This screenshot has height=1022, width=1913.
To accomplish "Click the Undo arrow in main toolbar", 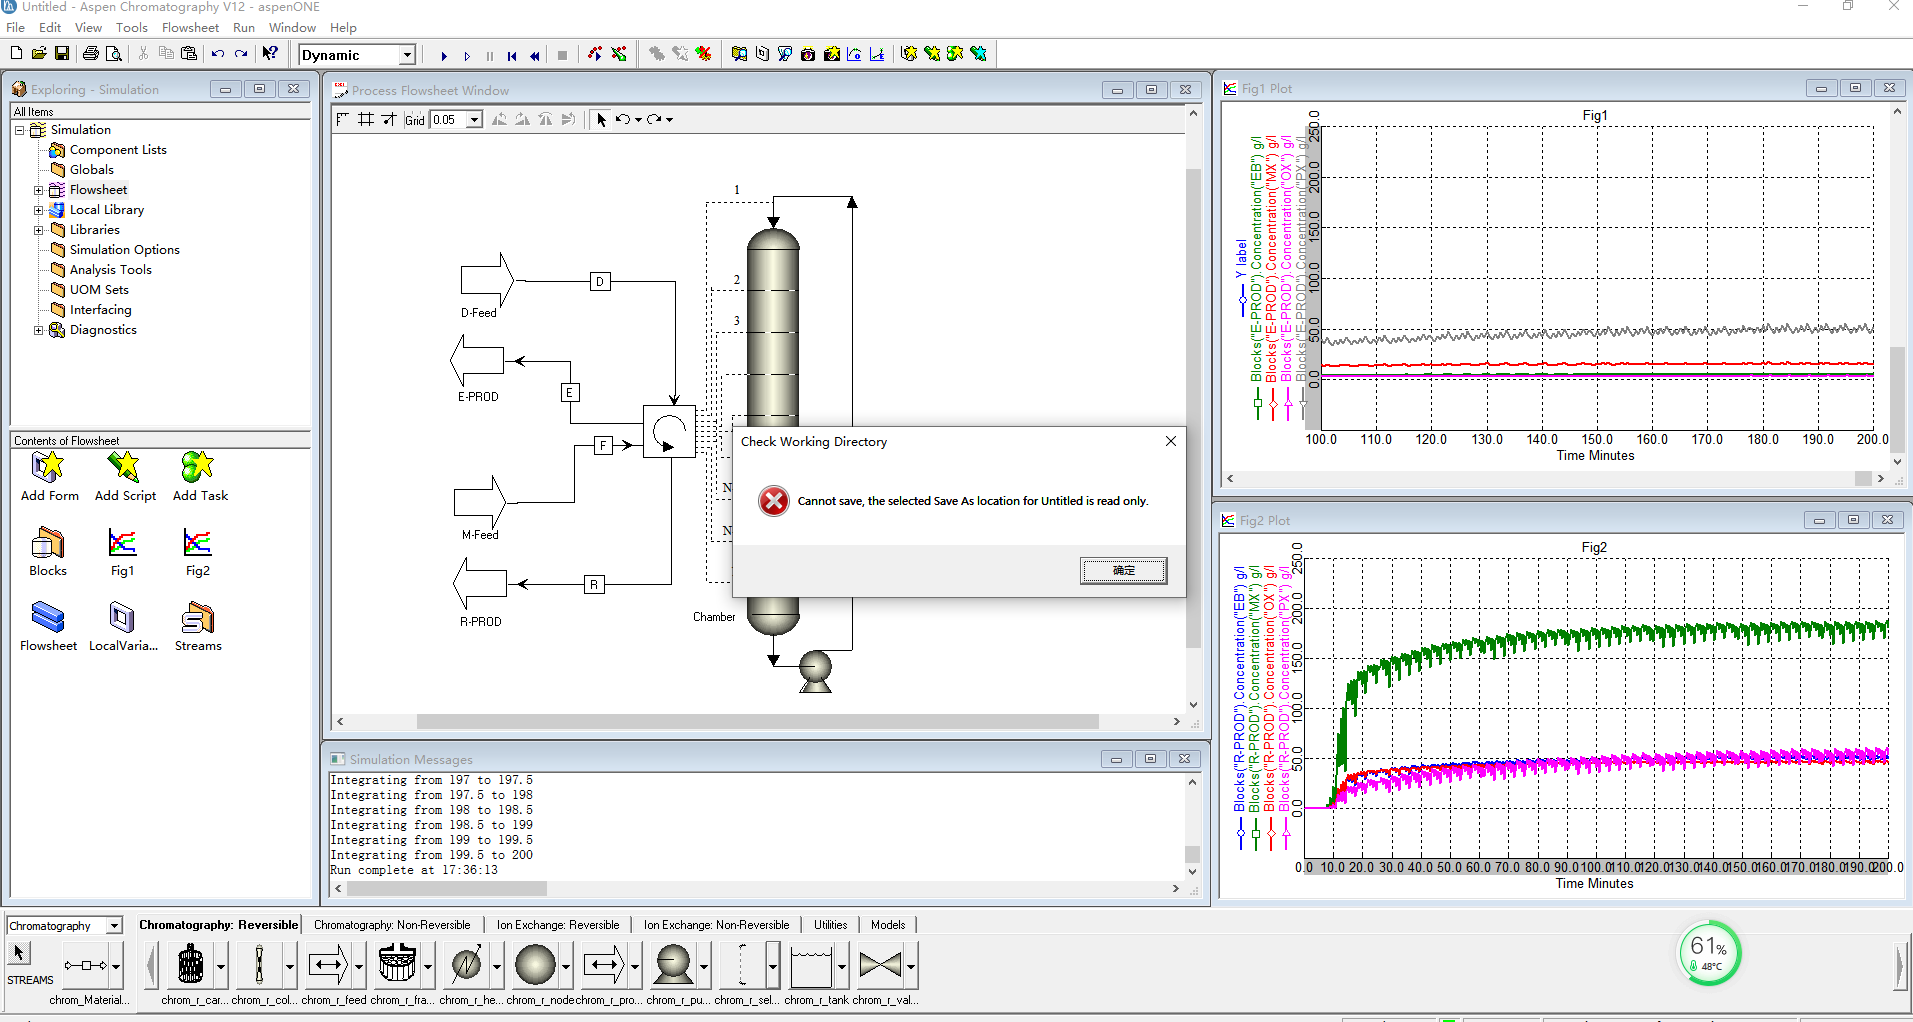I will (218, 54).
